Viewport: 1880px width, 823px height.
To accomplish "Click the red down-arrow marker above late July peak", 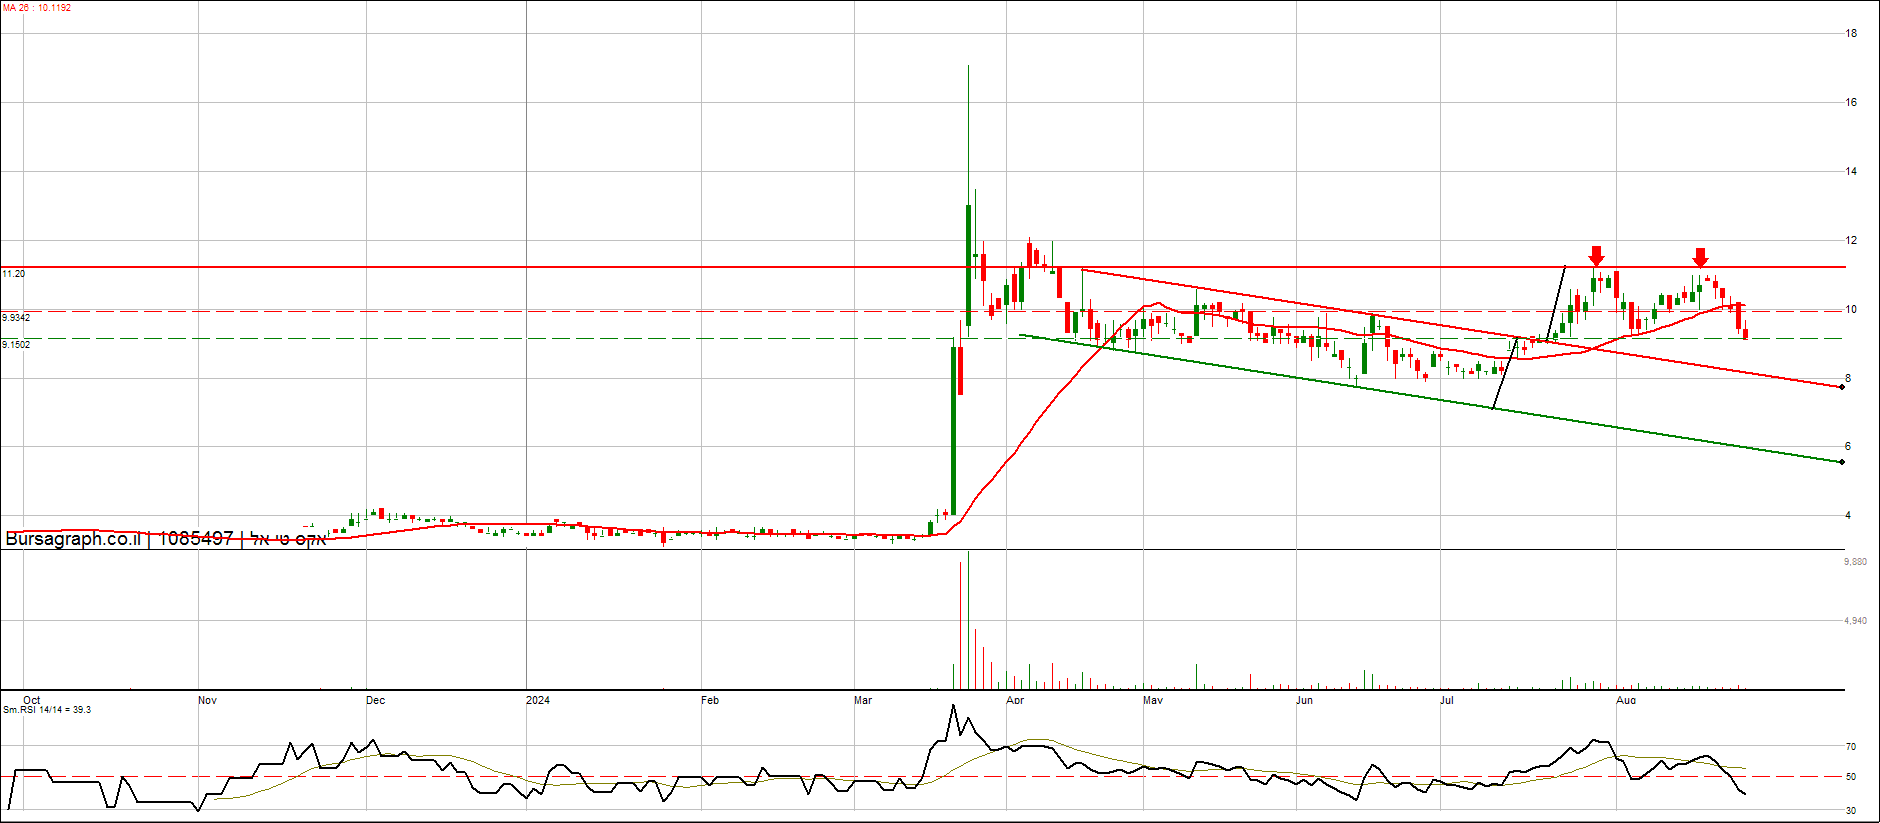I will pyautogui.click(x=1597, y=256).
